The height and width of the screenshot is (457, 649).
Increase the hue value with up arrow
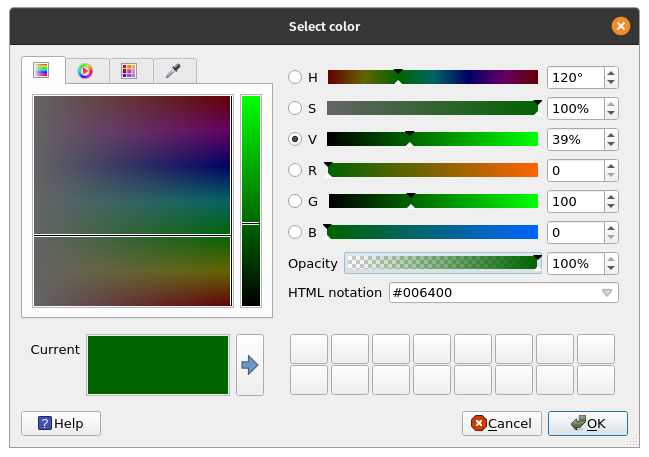tap(611, 72)
